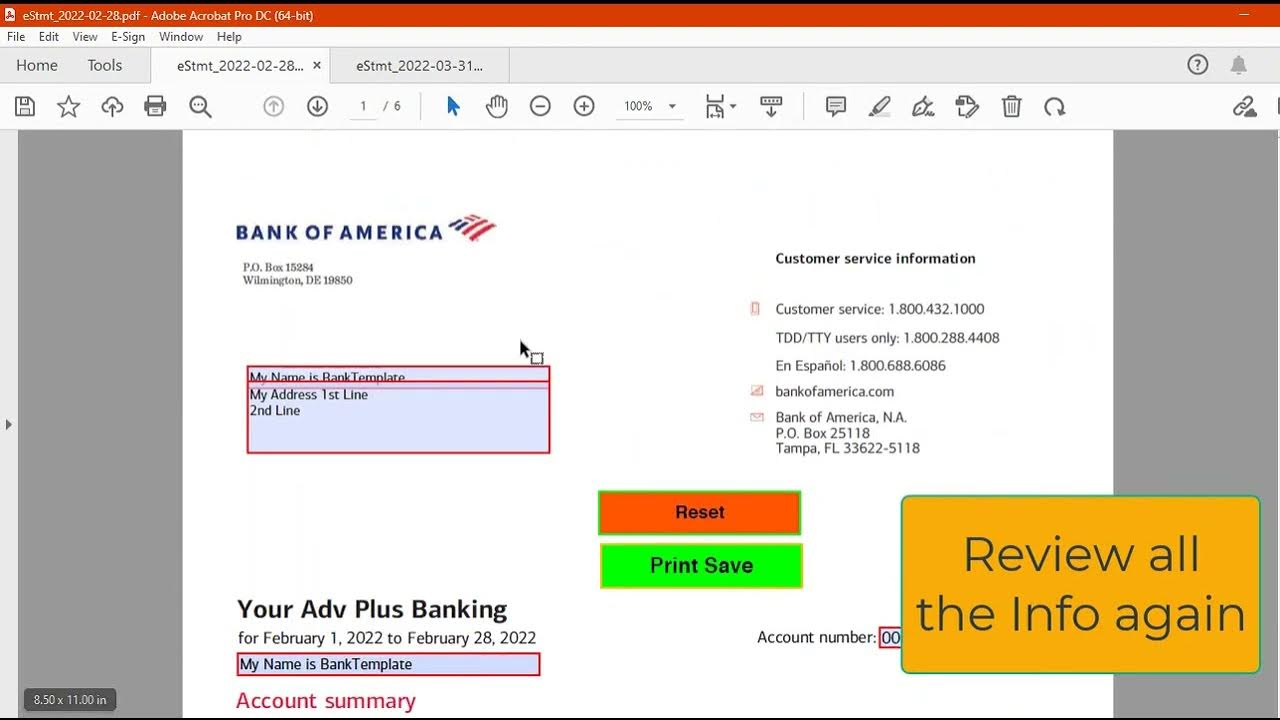
Task: Go to the next page arrow
Action: click(317, 106)
